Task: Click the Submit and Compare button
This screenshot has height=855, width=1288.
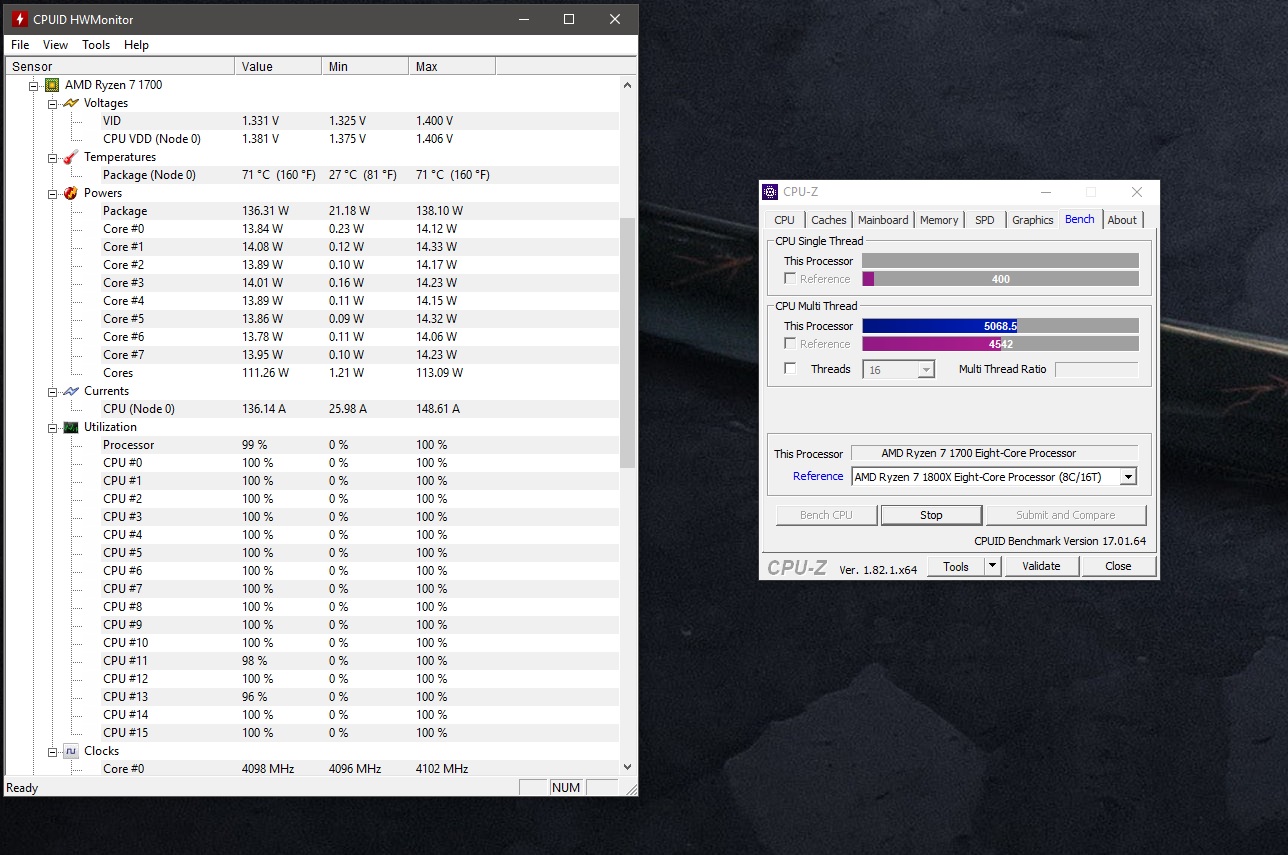Action: (1065, 515)
